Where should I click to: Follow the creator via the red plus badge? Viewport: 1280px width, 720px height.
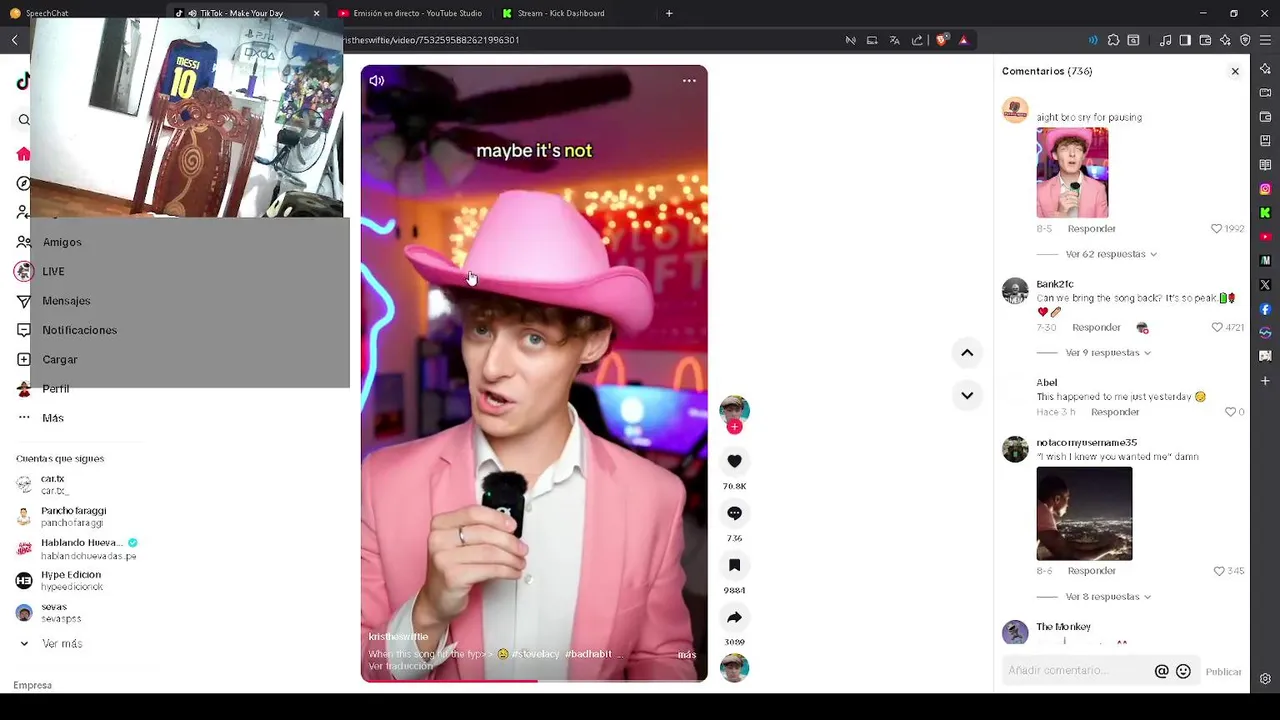pos(734,427)
